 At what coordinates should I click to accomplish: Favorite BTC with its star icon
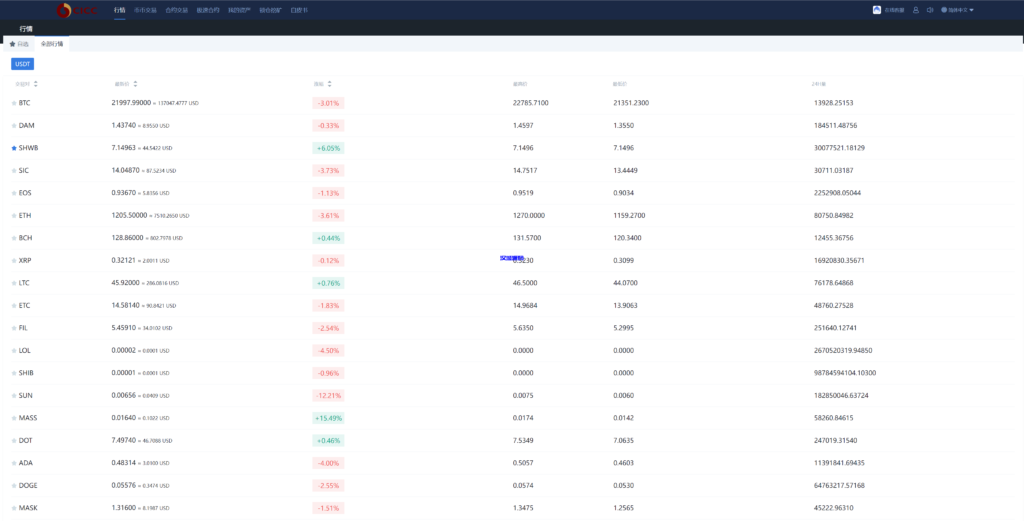(x=14, y=103)
